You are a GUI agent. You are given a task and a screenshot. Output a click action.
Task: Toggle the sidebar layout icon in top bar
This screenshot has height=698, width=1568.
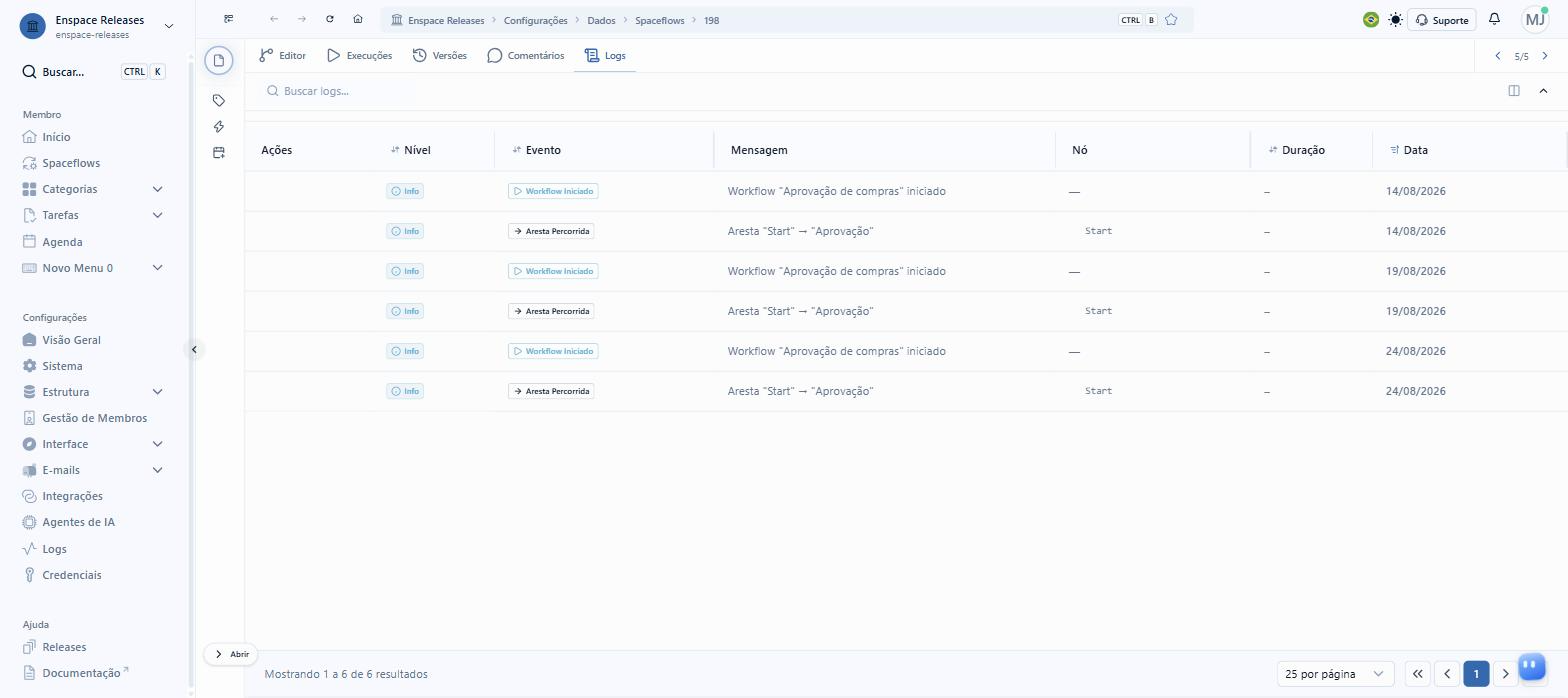(x=229, y=19)
